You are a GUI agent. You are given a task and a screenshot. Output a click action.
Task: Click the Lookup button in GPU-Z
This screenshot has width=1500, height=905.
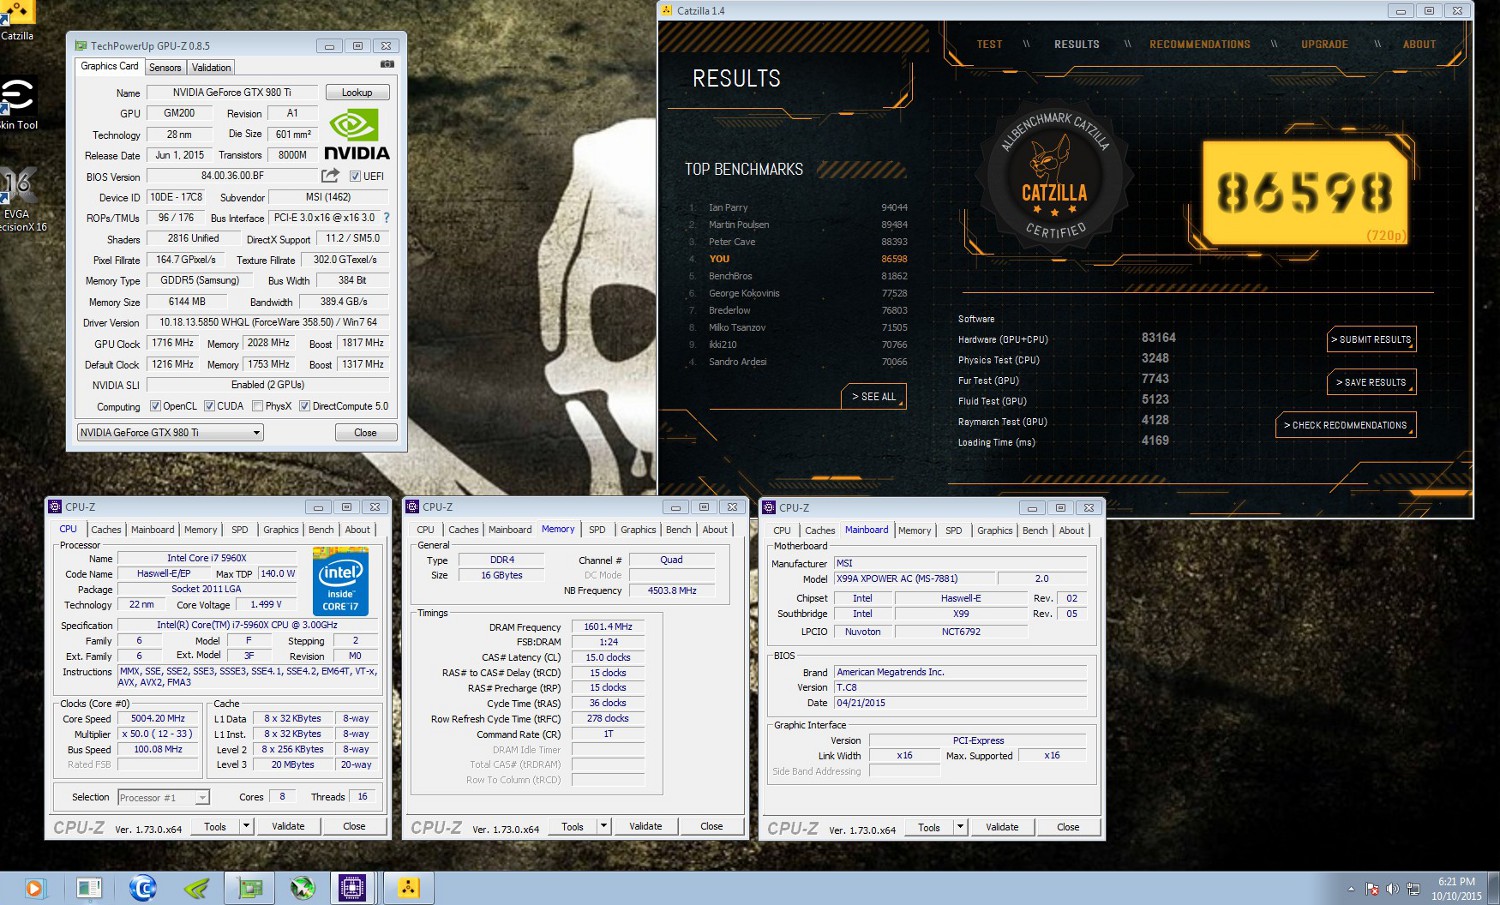[357, 92]
